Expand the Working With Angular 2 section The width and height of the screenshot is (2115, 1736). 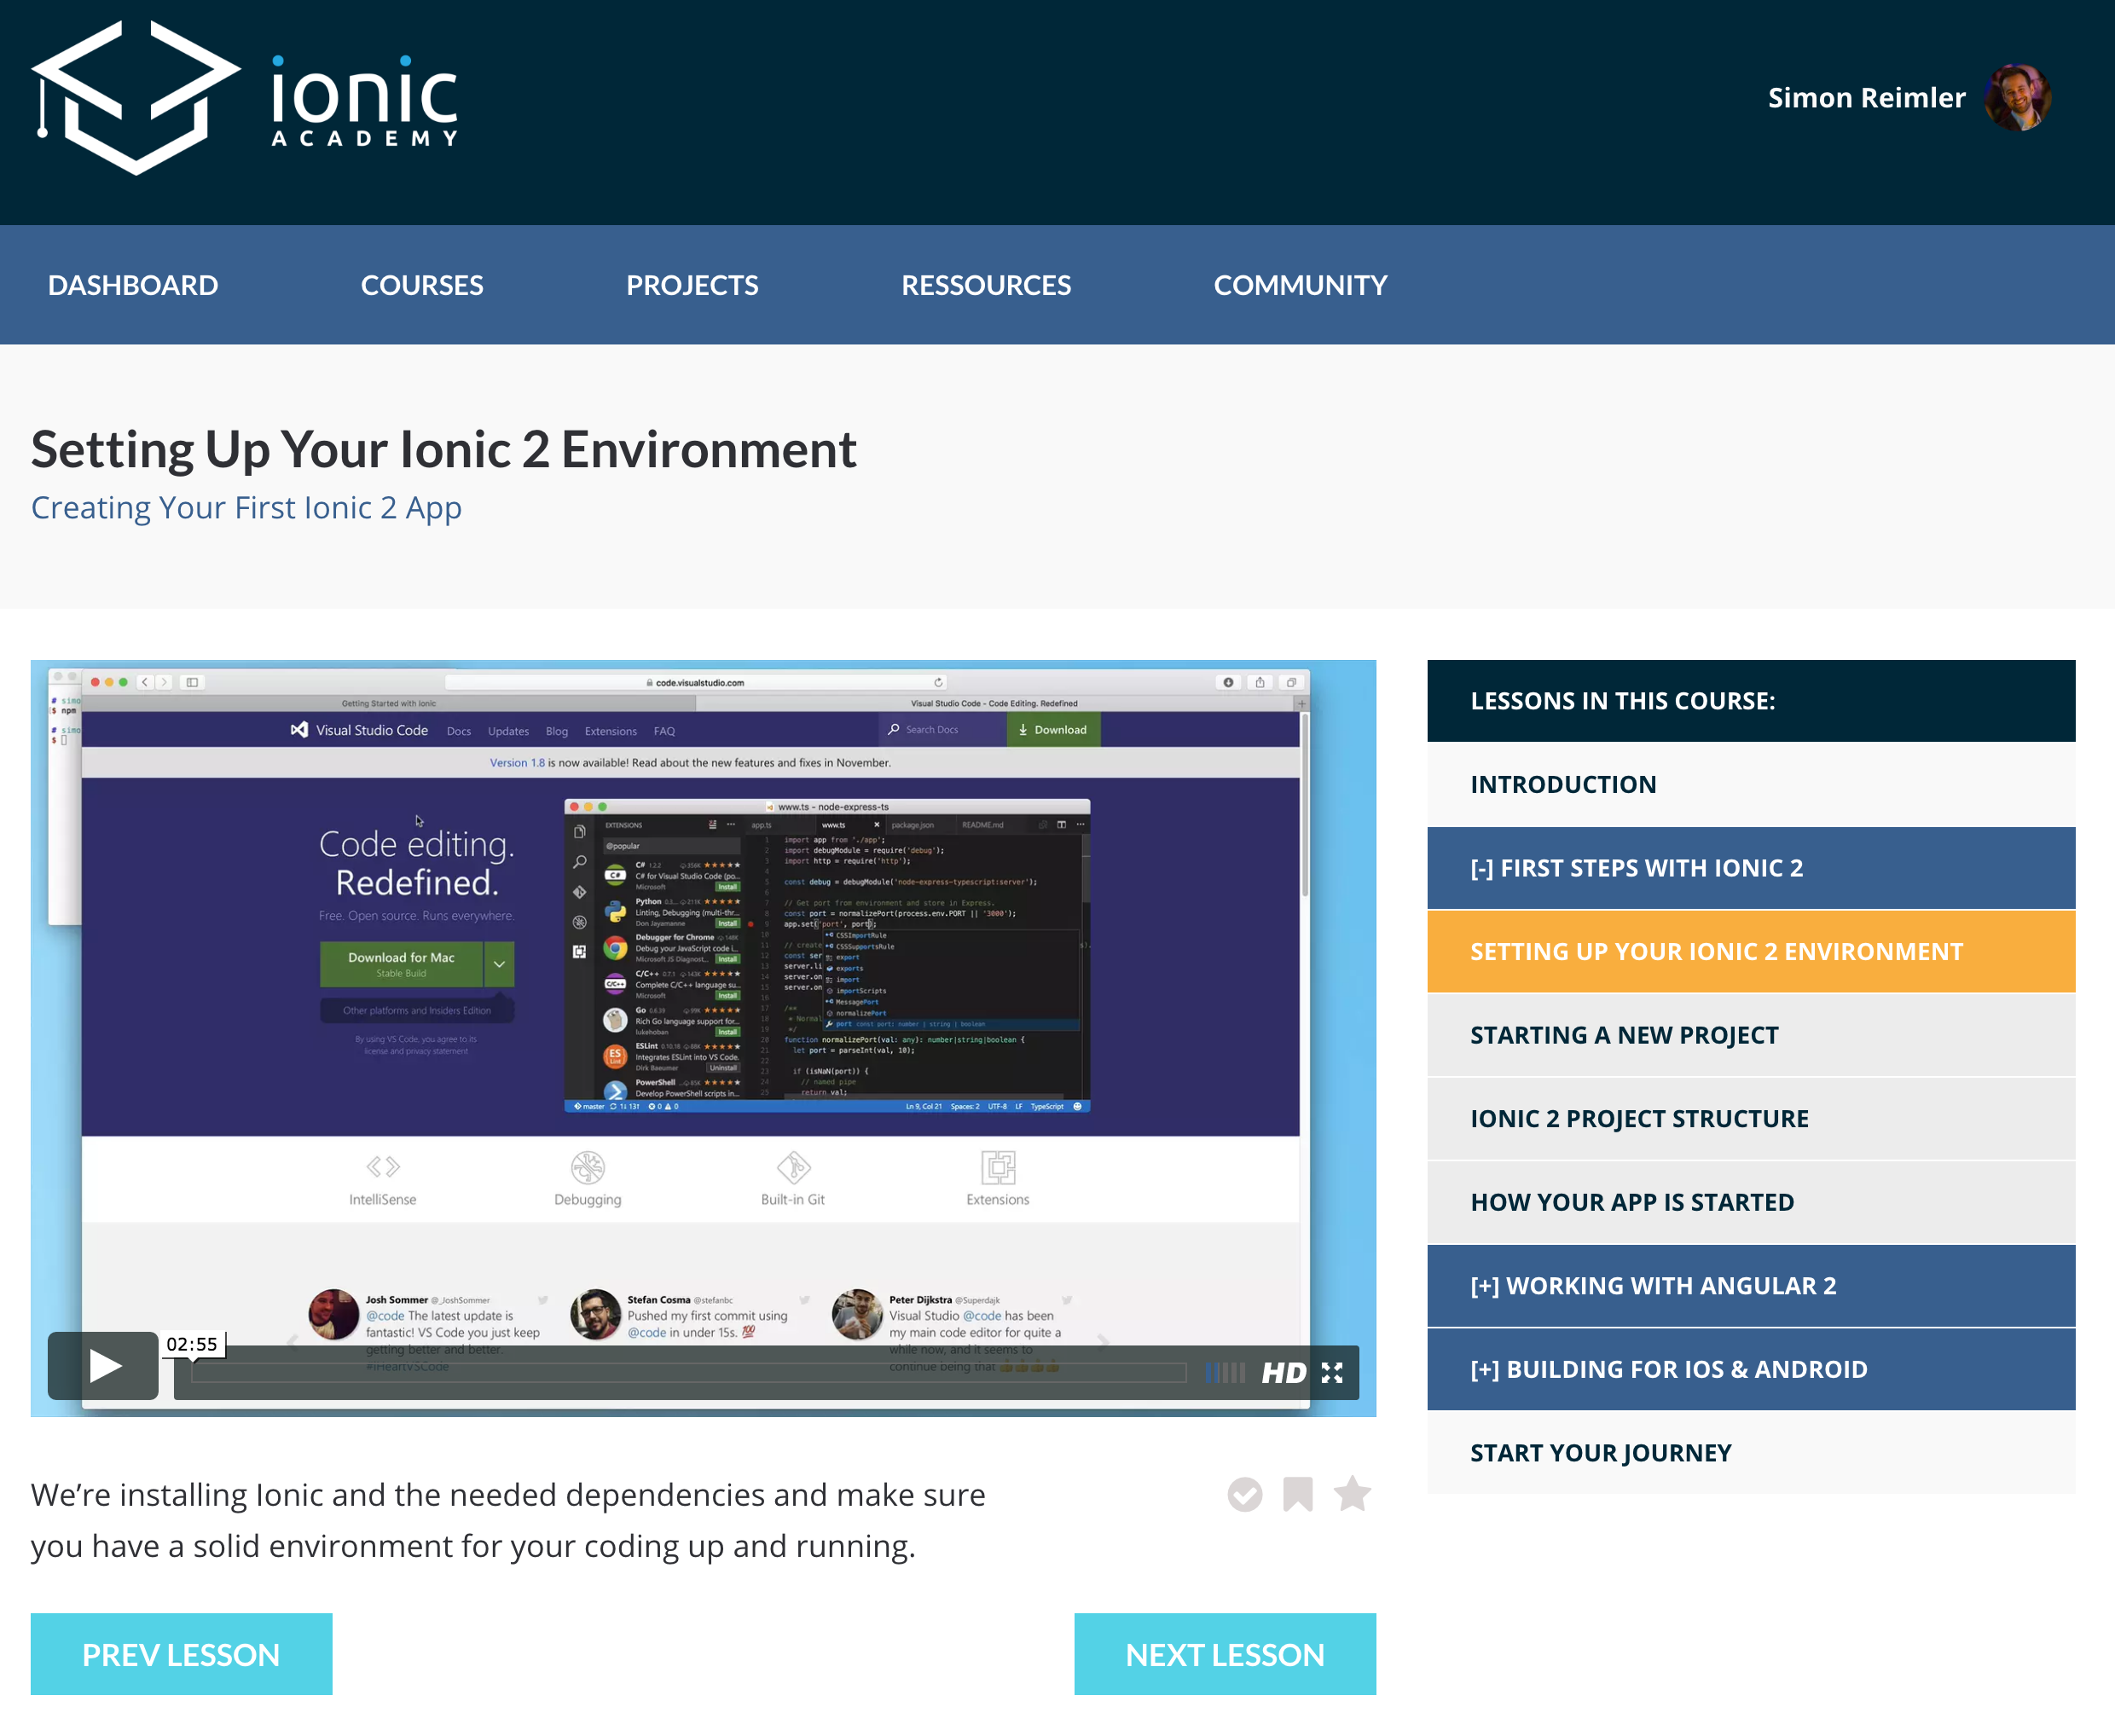1750,1285
